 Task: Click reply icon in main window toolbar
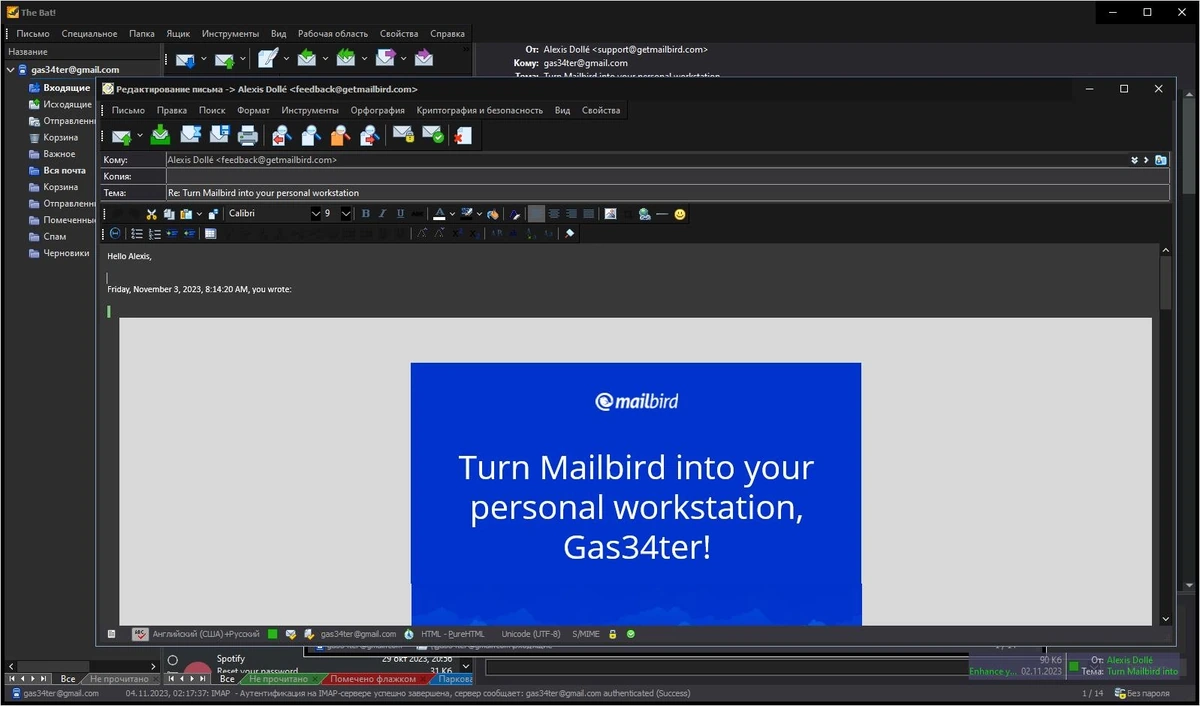[307, 58]
